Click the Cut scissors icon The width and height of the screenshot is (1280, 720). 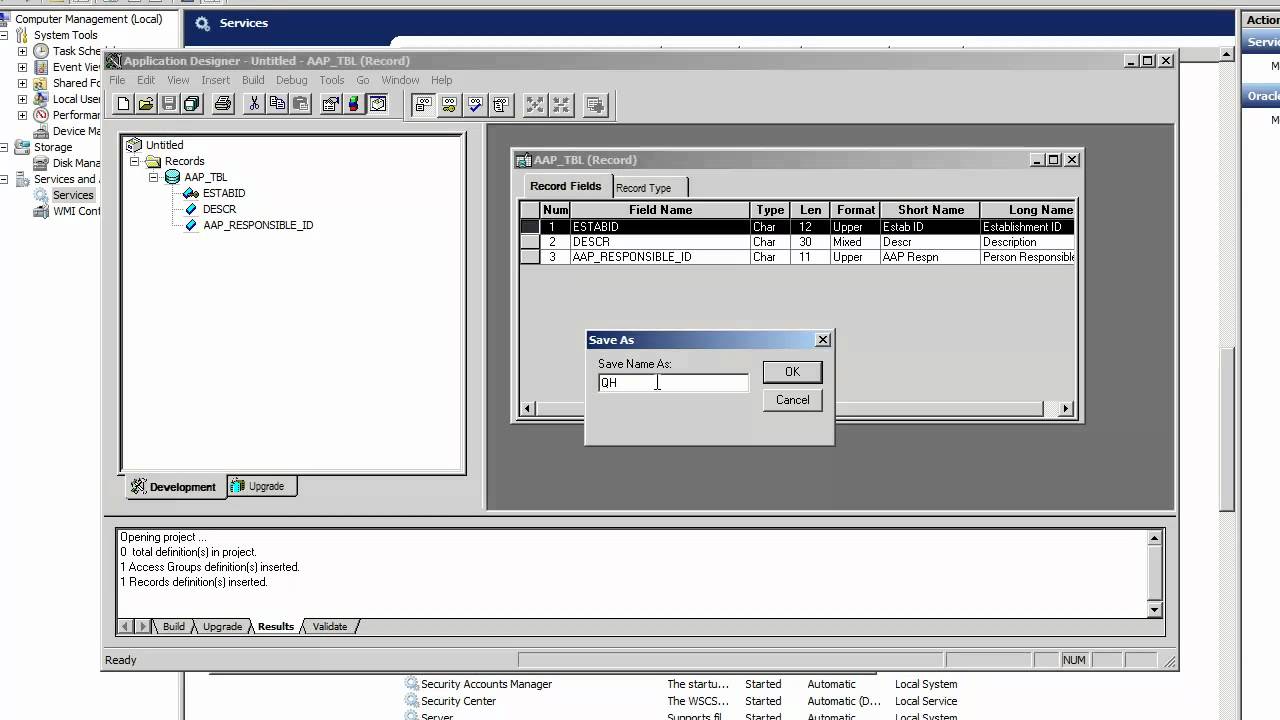point(254,104)
